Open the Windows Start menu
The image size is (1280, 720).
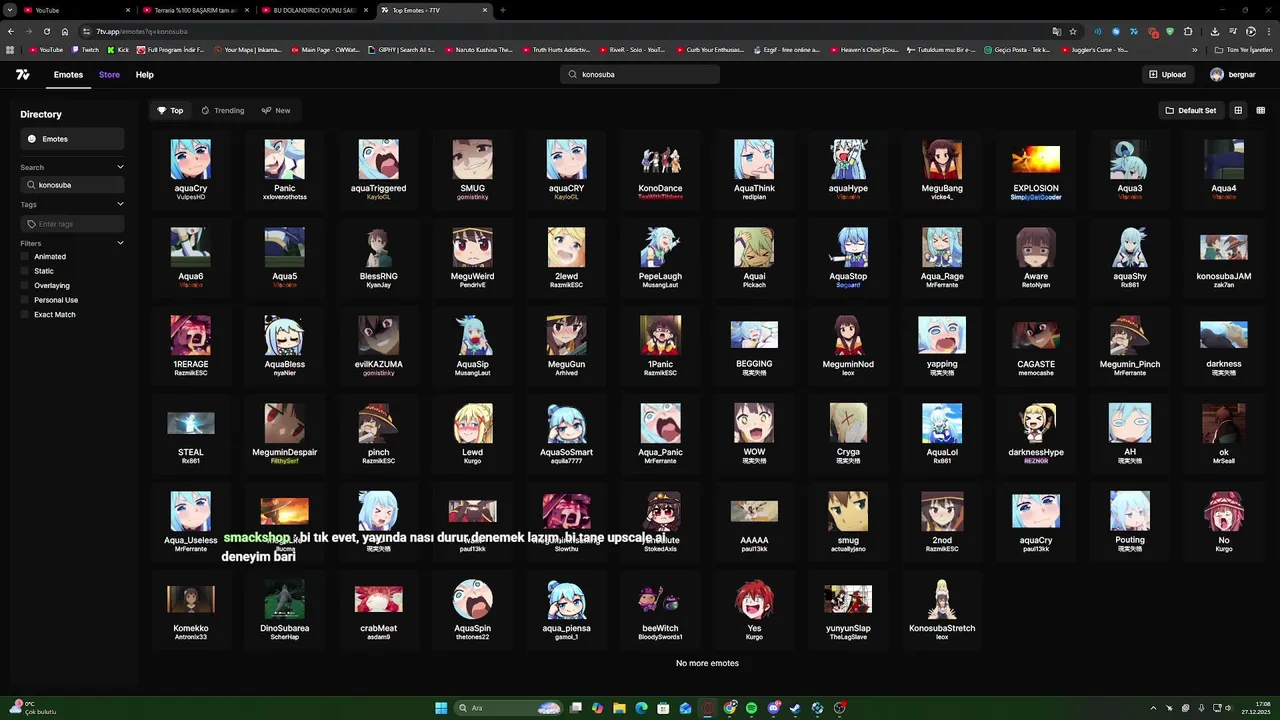tap(441, 708)
